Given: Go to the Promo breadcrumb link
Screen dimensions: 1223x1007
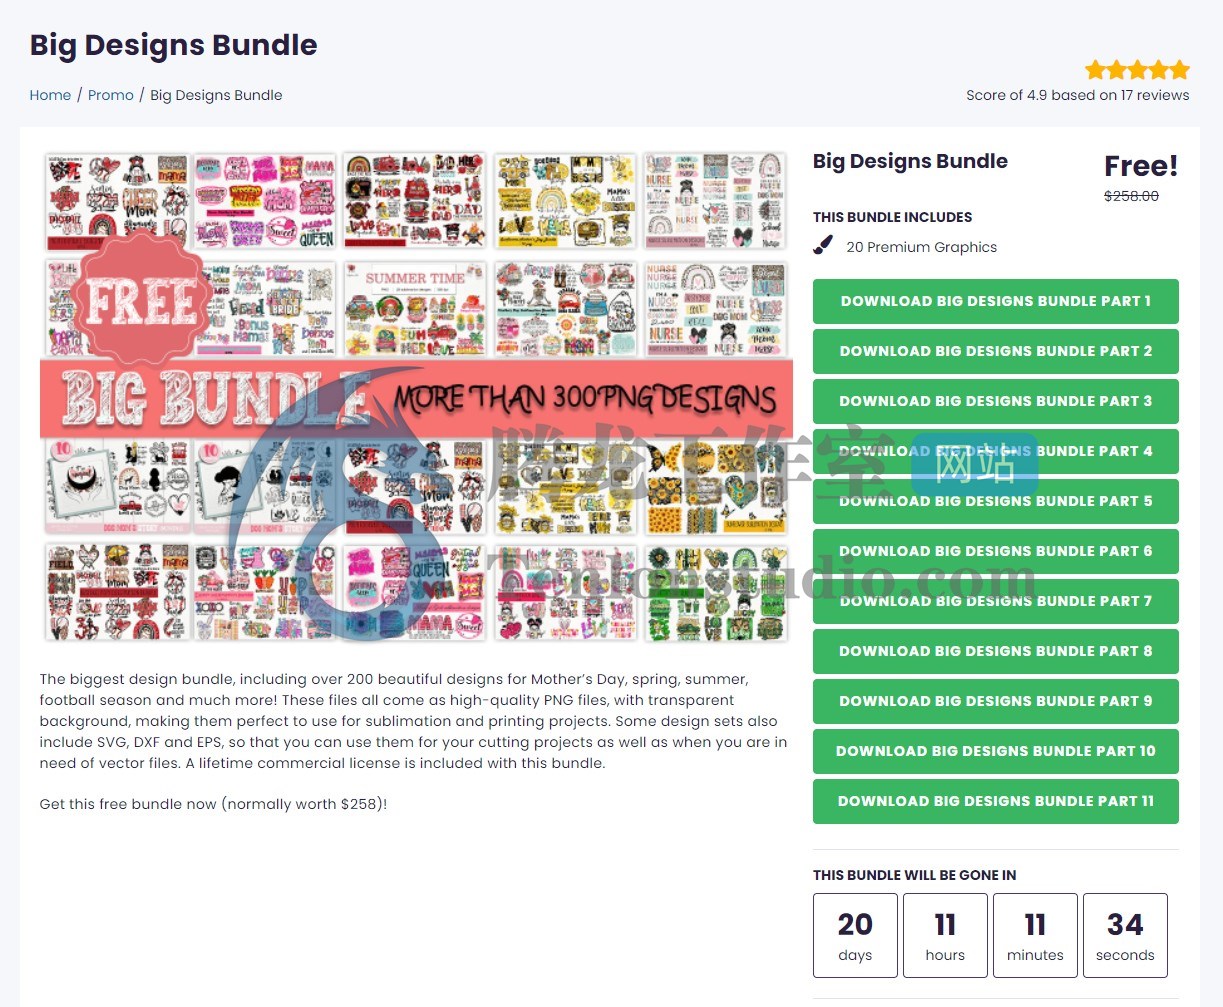Looking at the screenshot, I should click(x=111, y=95).
